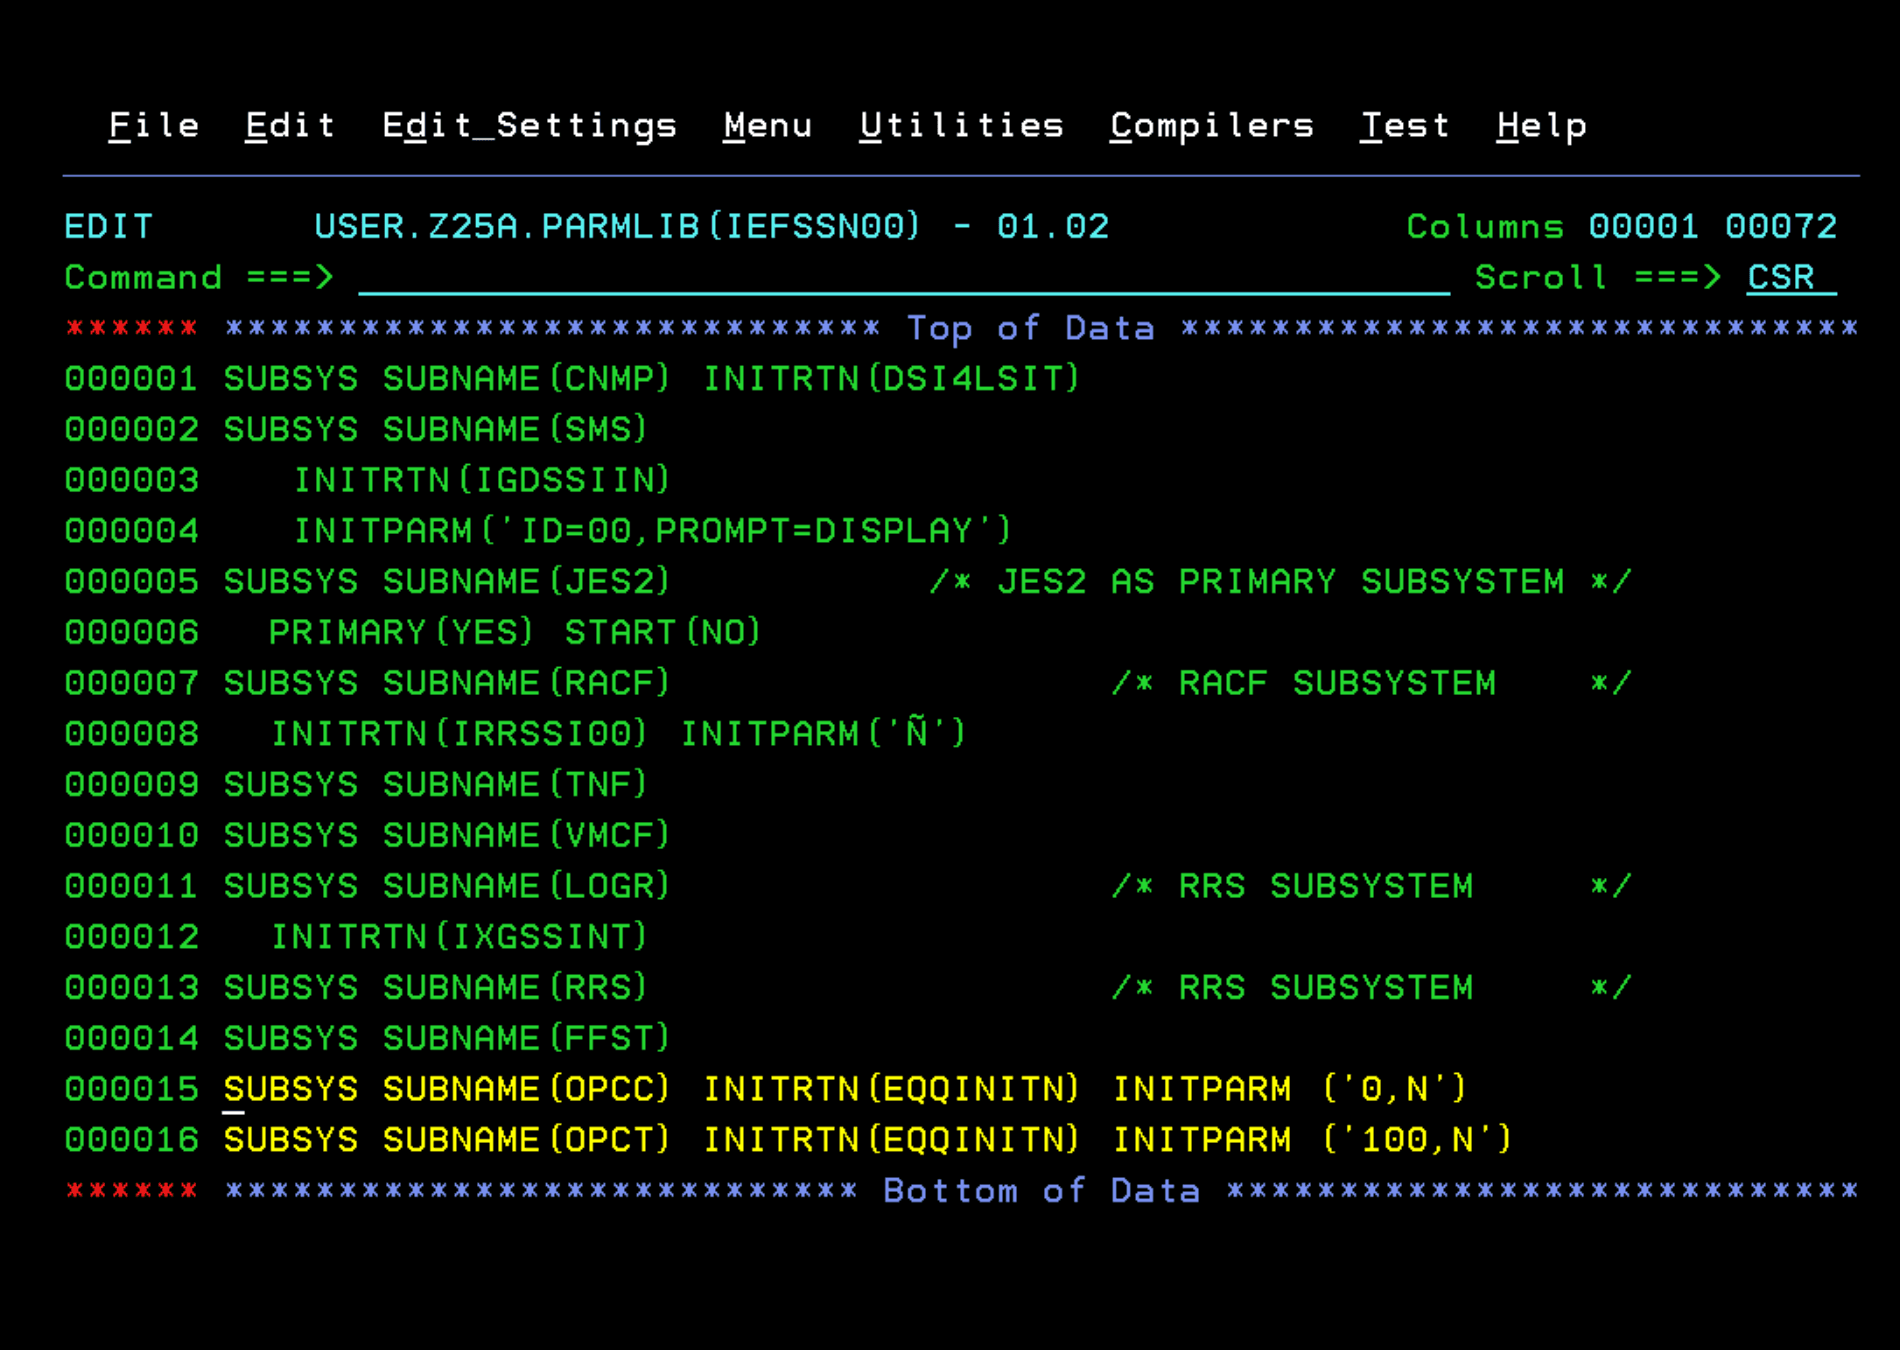Open the Test menu

click(1404, 126)
